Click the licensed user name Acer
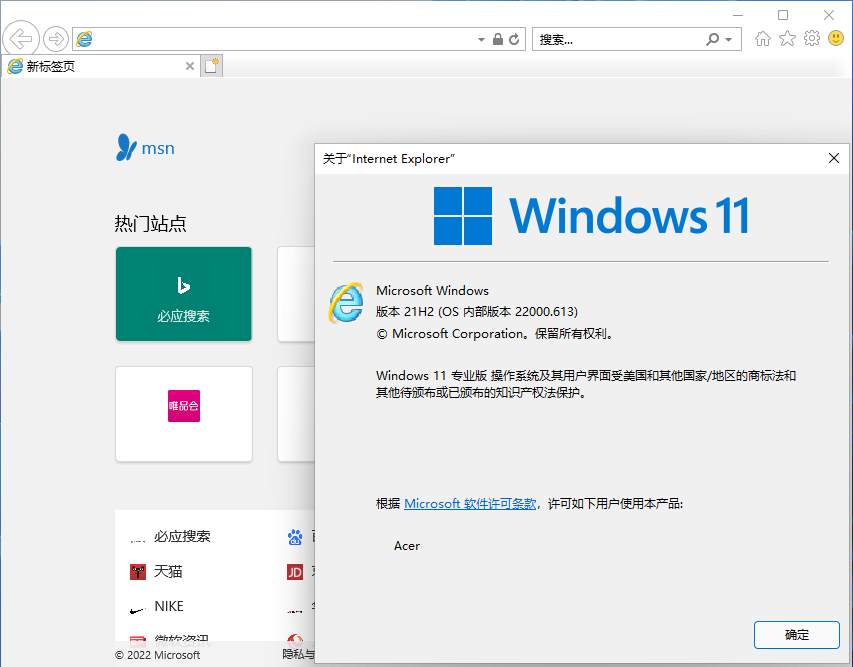This screenshot has width=853, height=667. pyautogui.click(x=407, y=546)
